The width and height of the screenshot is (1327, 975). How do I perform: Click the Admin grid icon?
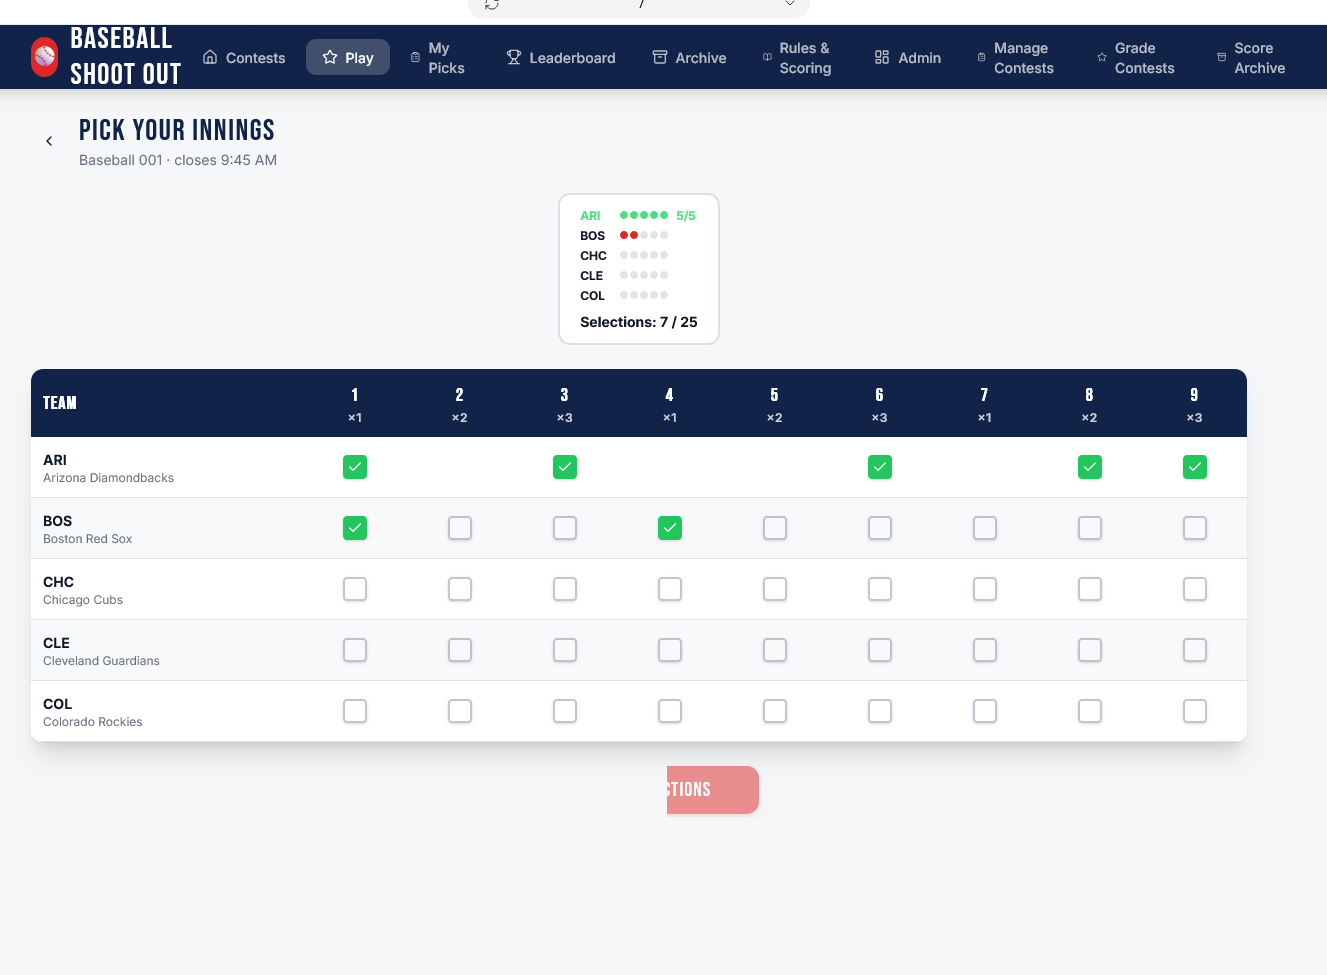click(x=882, y=58)
